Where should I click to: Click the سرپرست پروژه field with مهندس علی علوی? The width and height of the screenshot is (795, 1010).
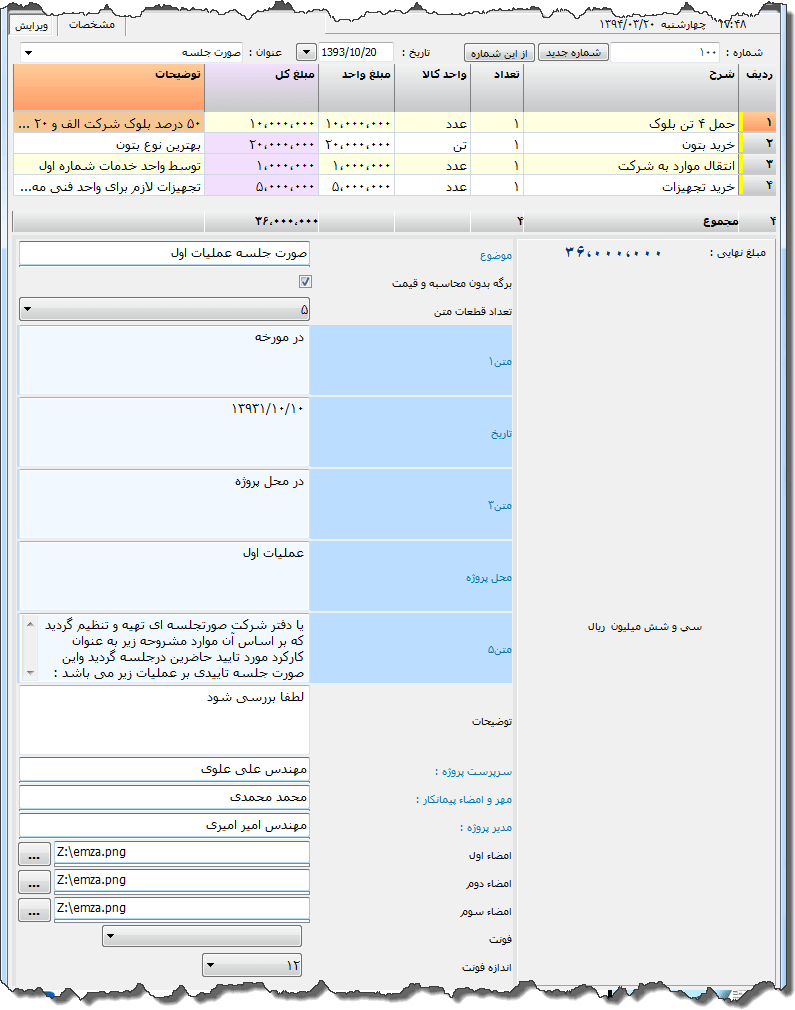165,769
